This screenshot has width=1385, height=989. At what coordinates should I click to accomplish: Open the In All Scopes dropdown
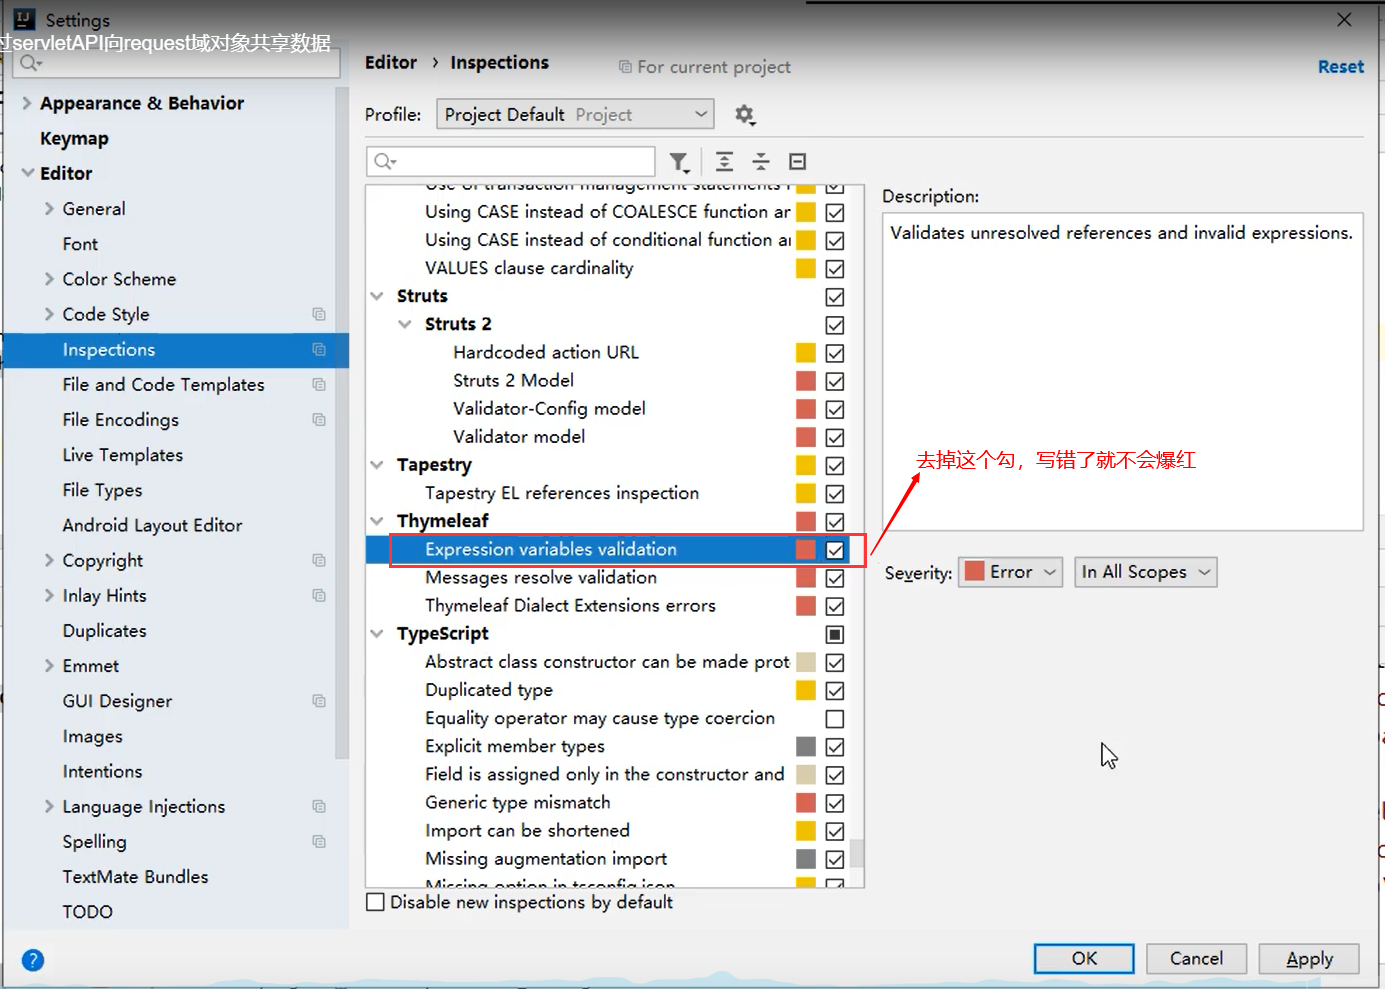point(1145,572)
